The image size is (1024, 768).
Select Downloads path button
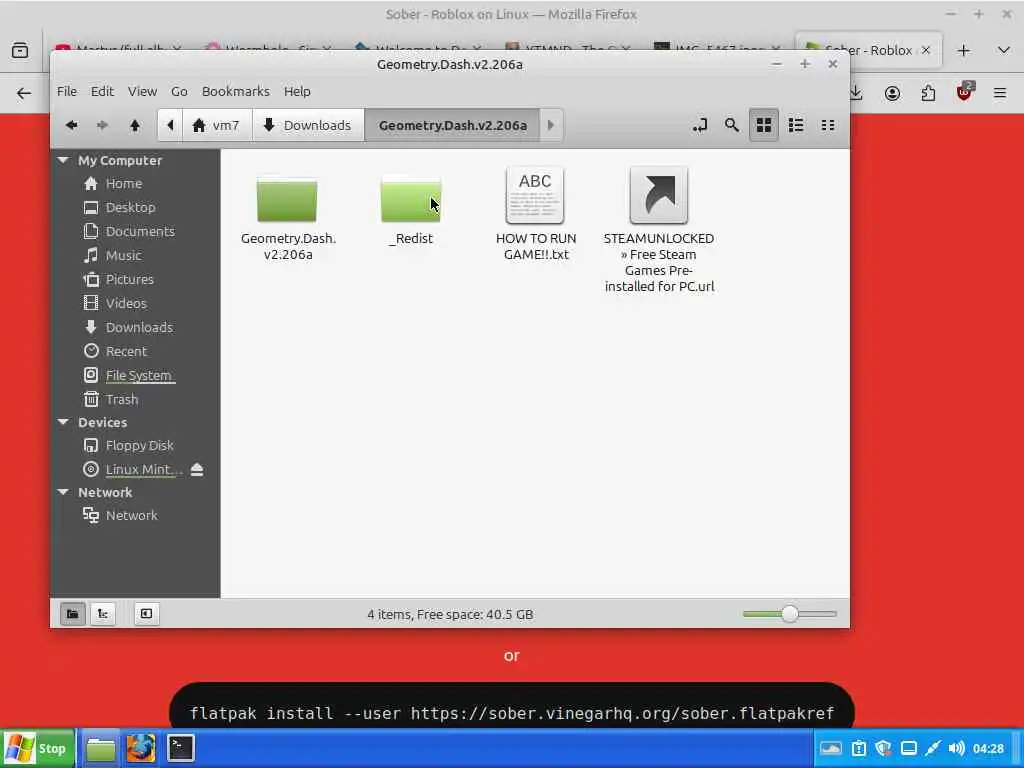[307, 125]
